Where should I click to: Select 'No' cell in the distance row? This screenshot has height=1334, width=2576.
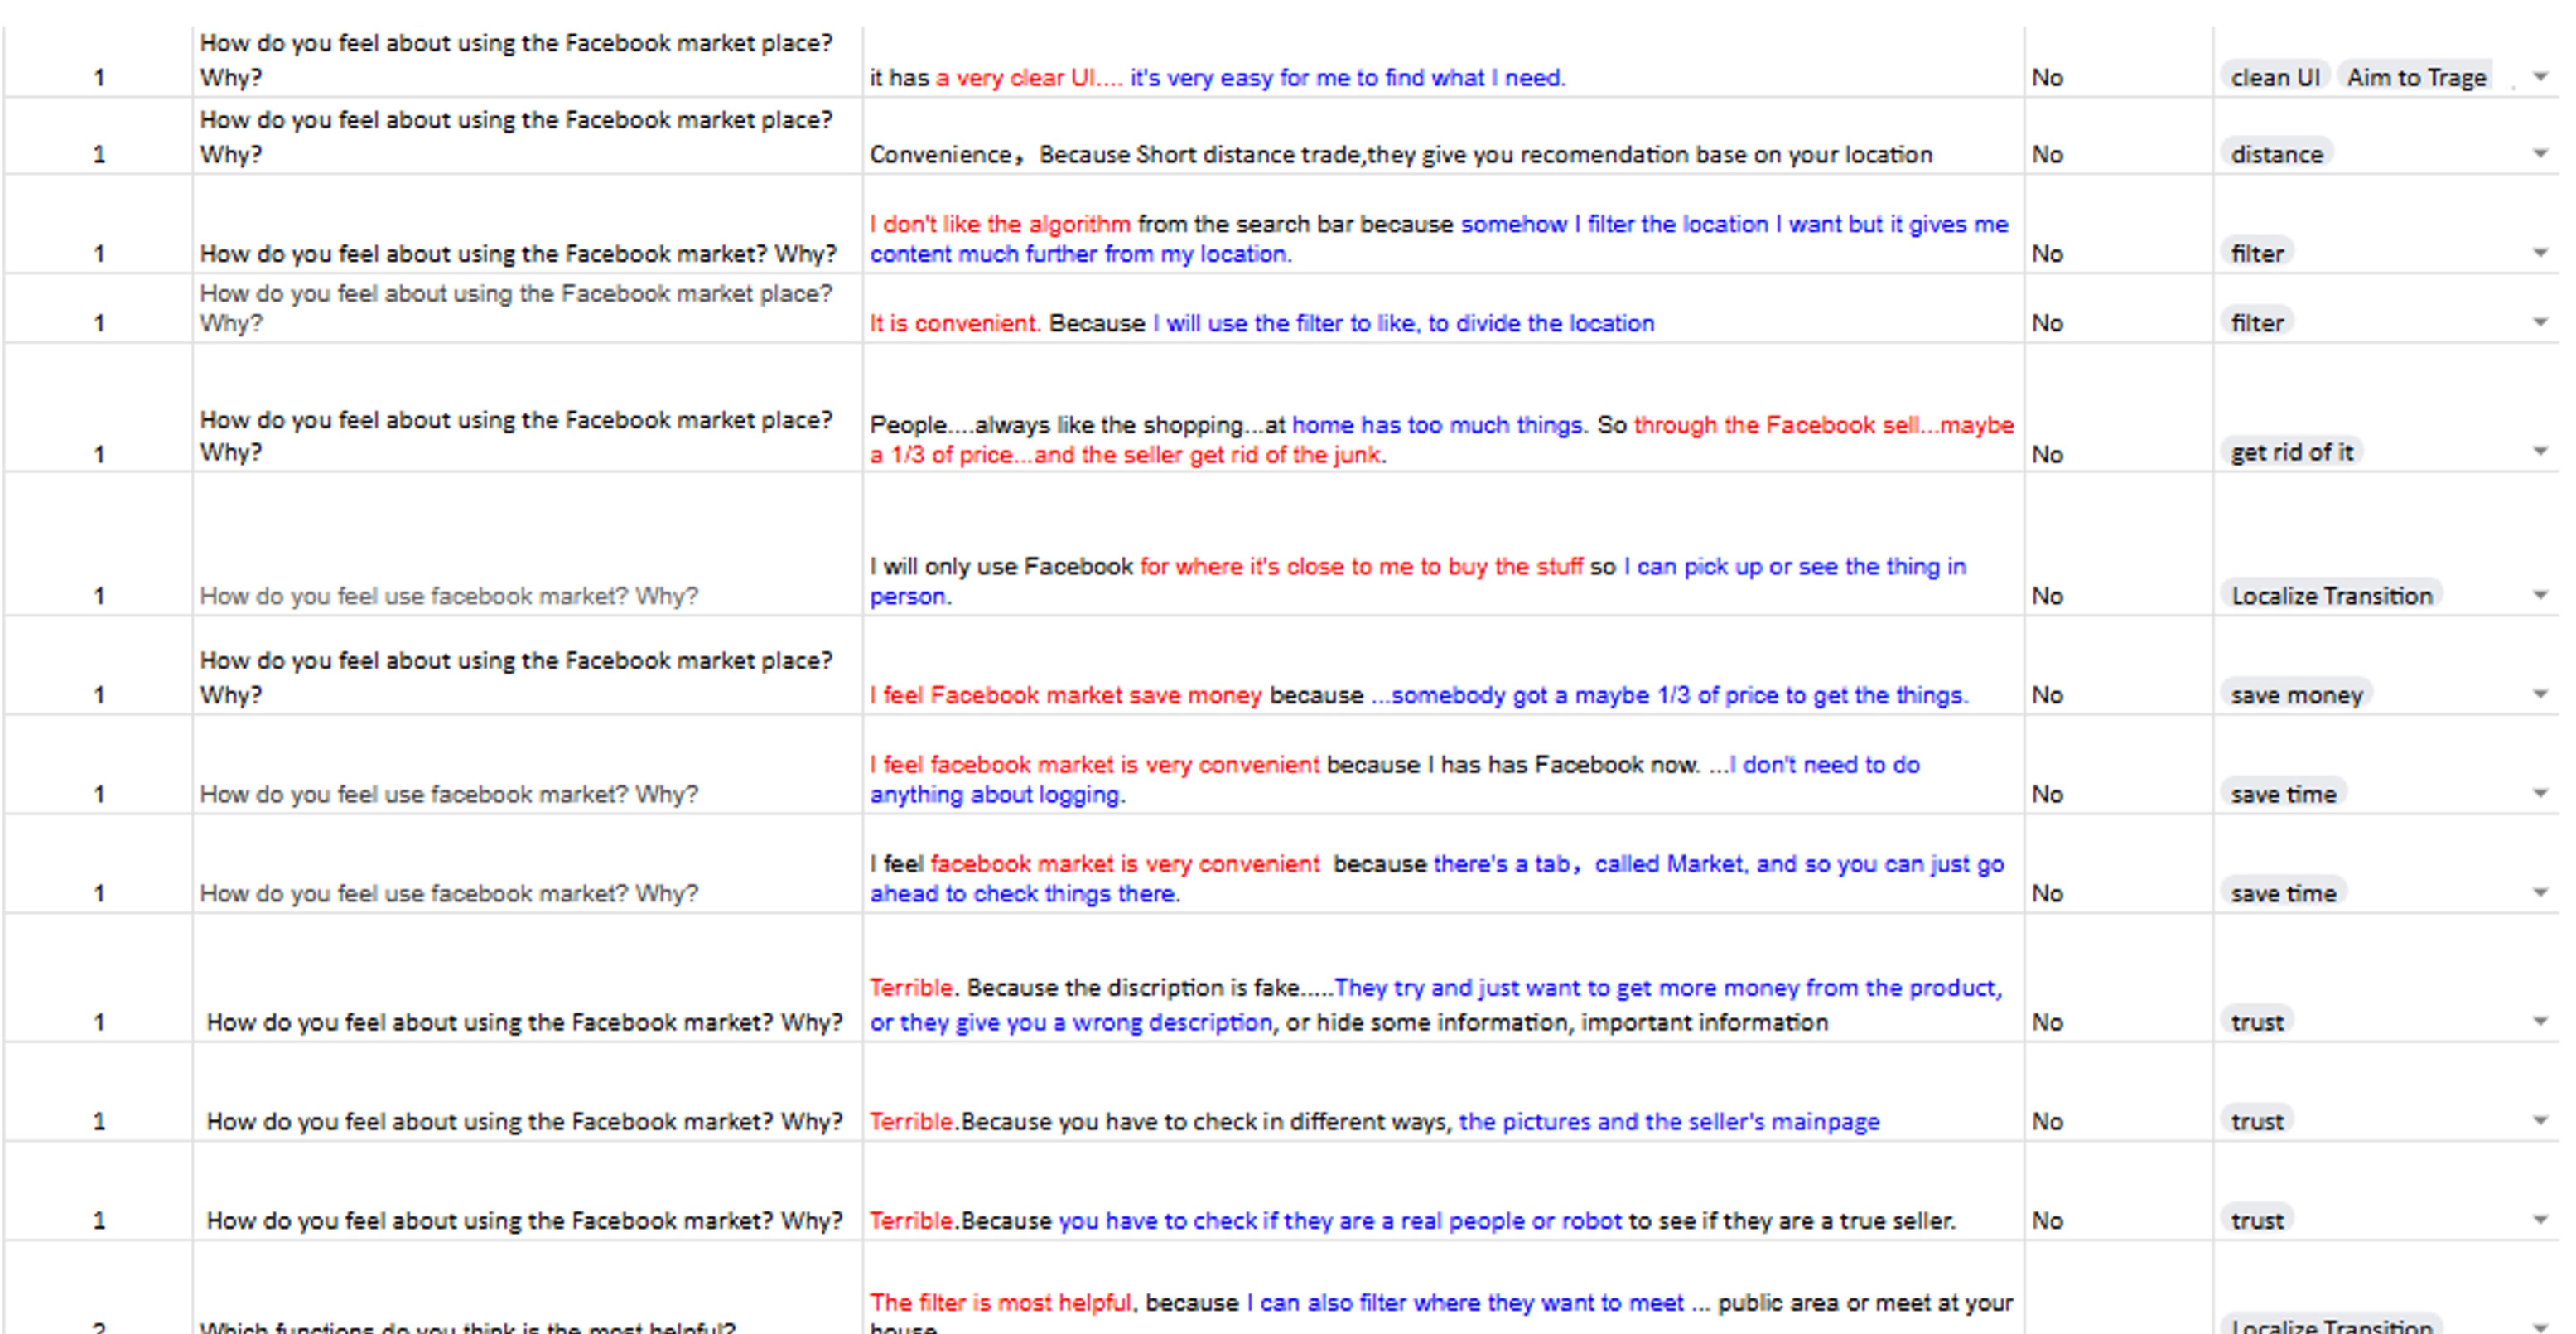[2118, 136]
